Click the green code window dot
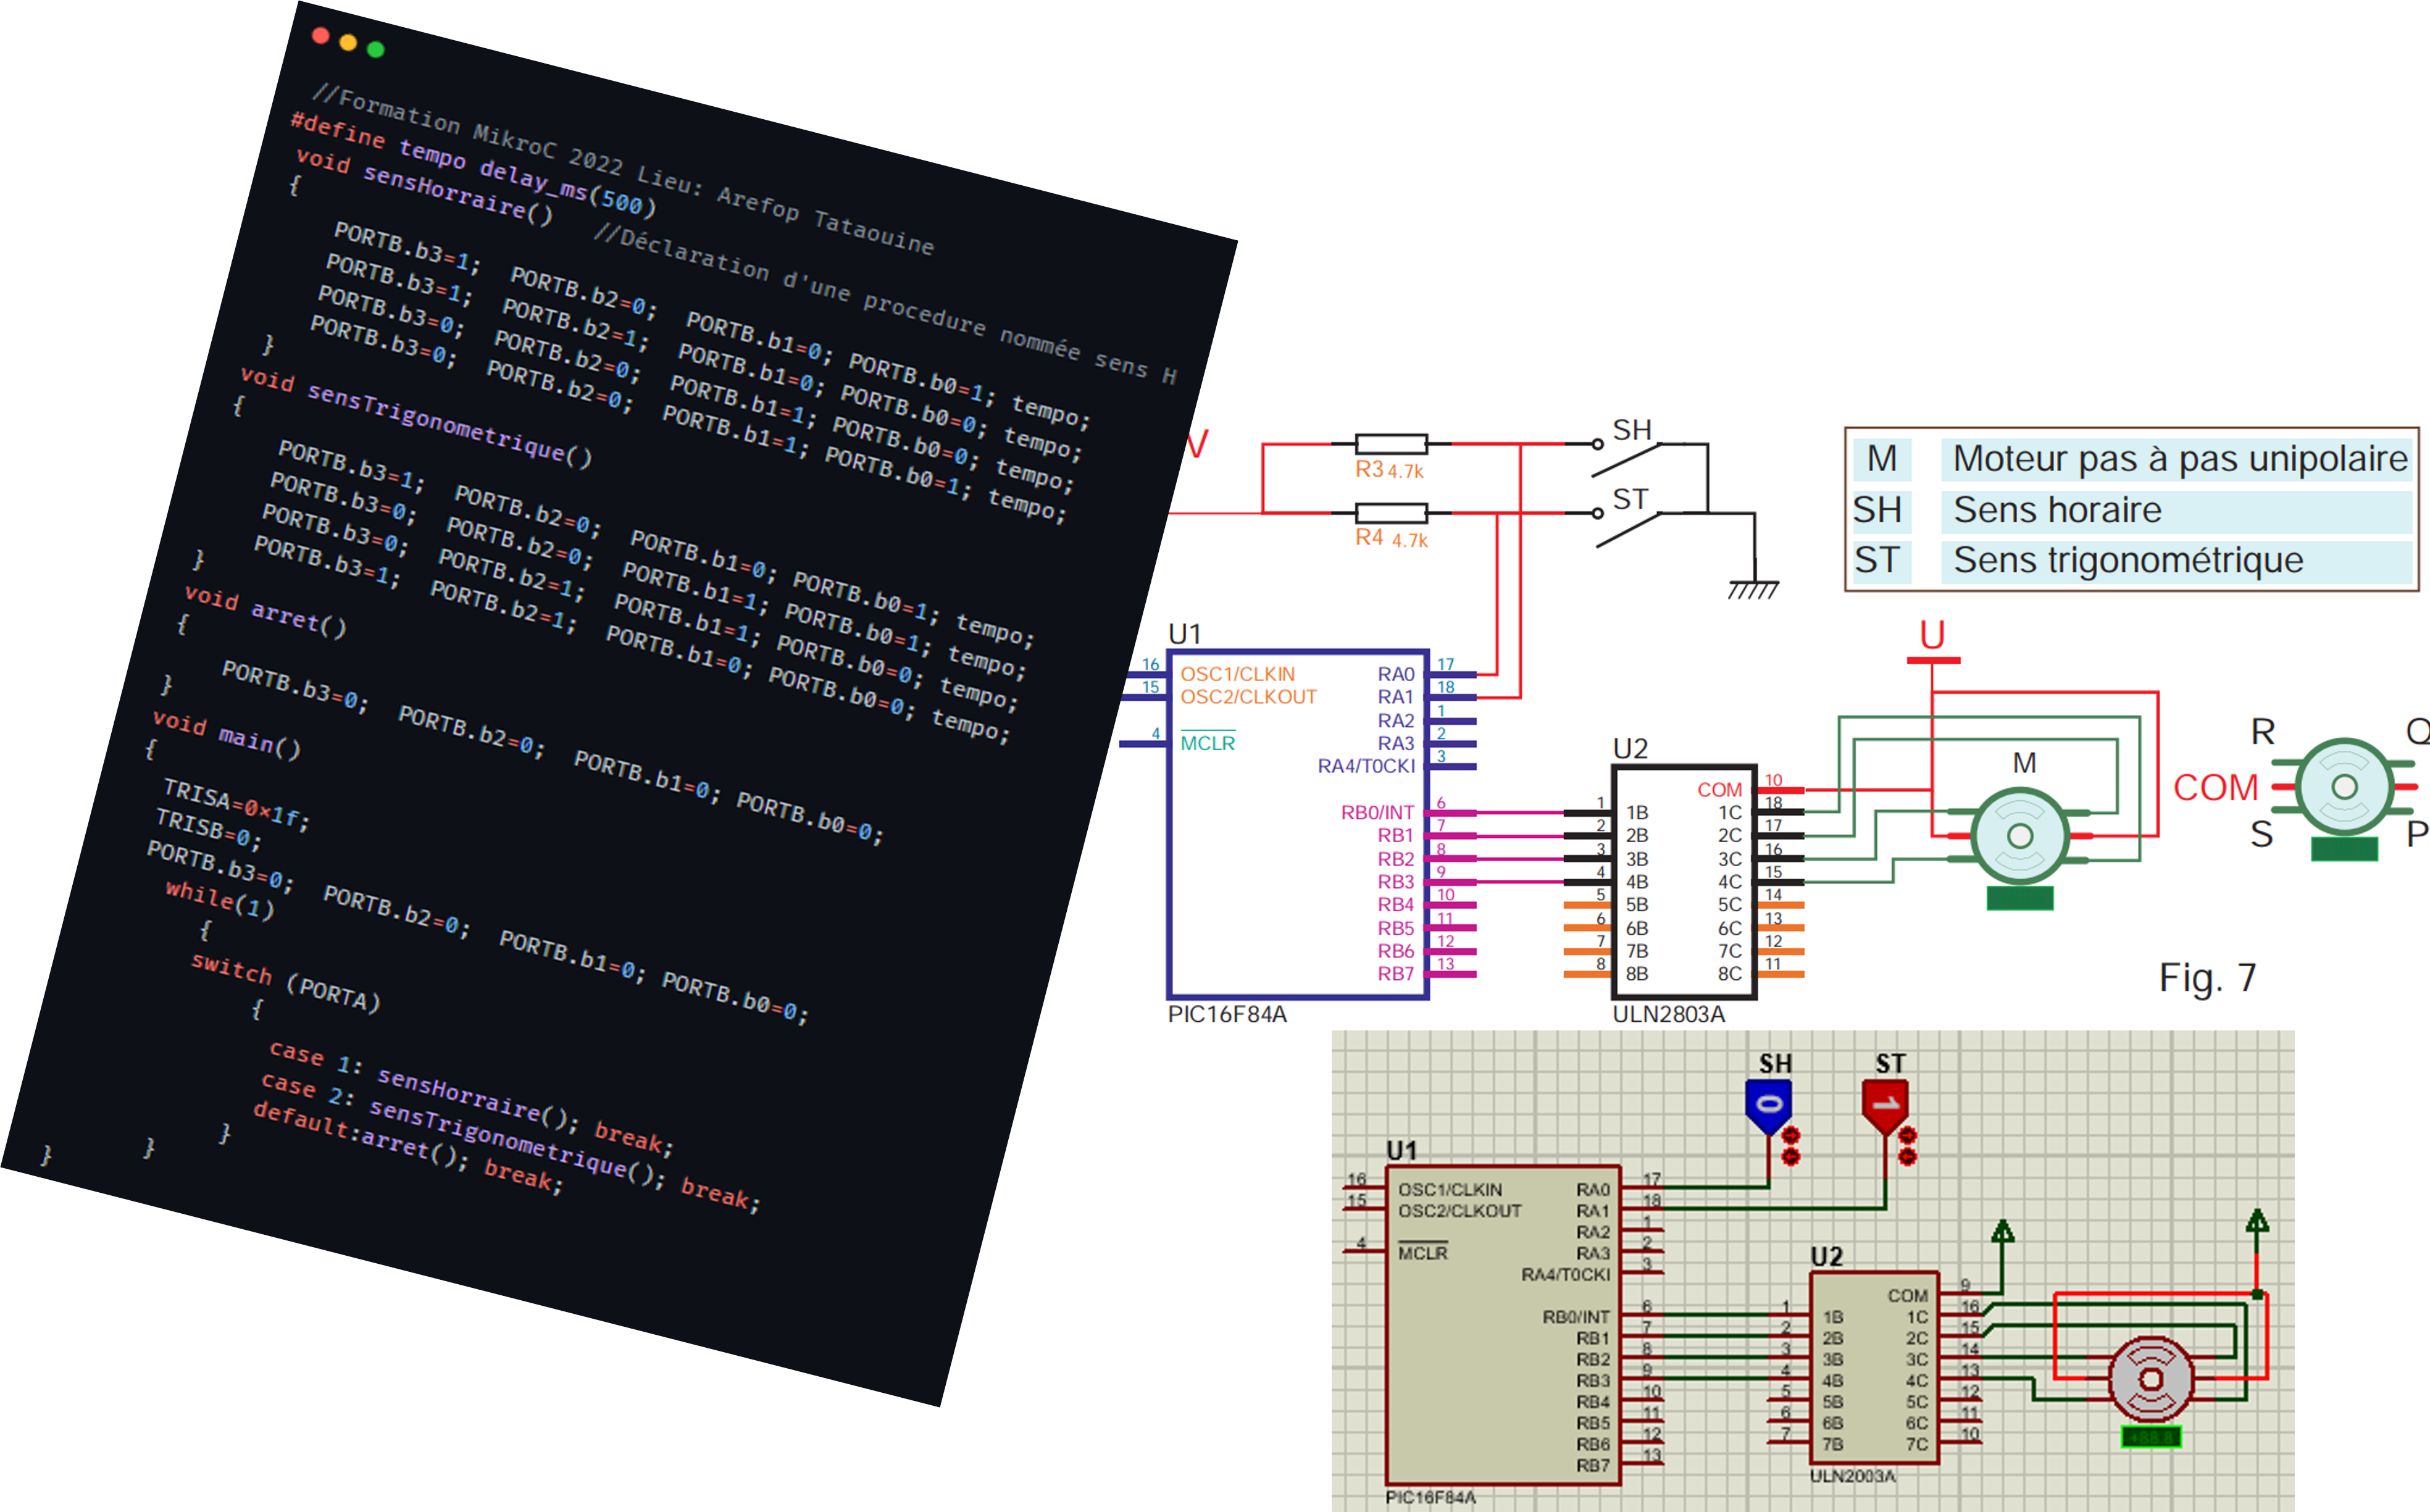Viewport: 2430px width, 1512px height. (376, 49)
